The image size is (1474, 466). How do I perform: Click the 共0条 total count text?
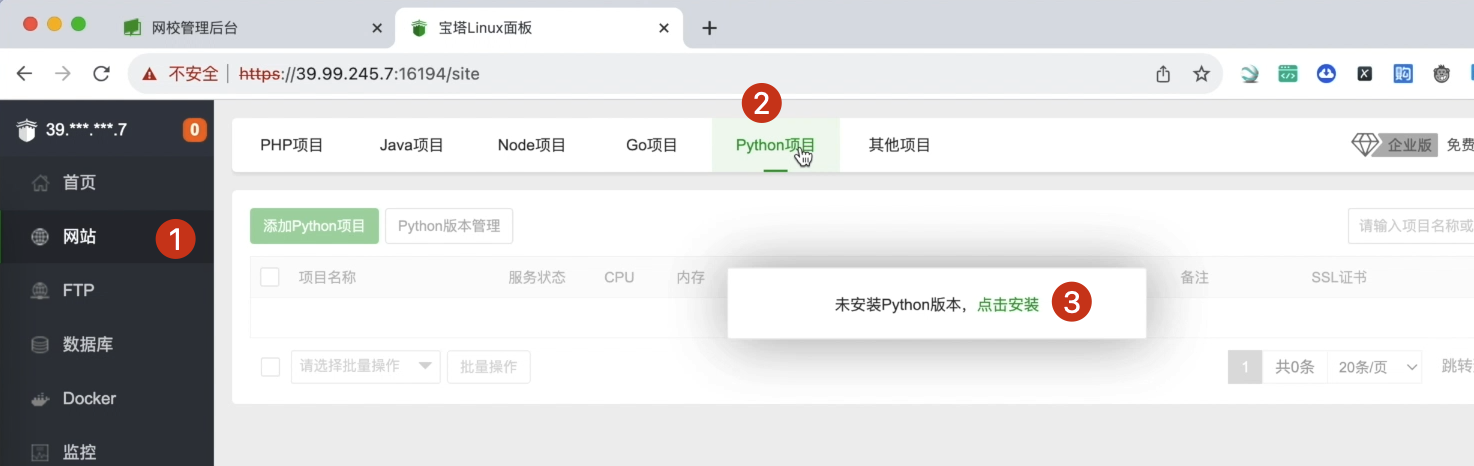click(x=1295, y=367)
